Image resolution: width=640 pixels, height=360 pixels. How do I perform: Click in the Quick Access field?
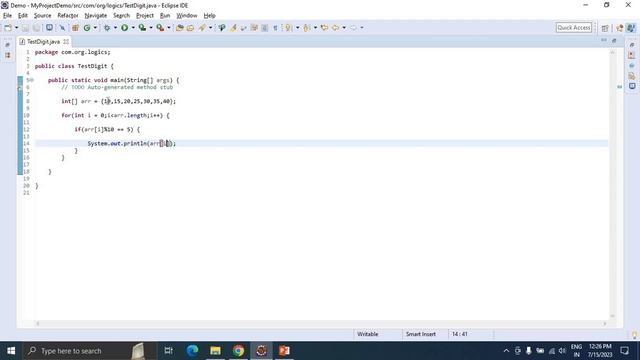coord(573,27)
